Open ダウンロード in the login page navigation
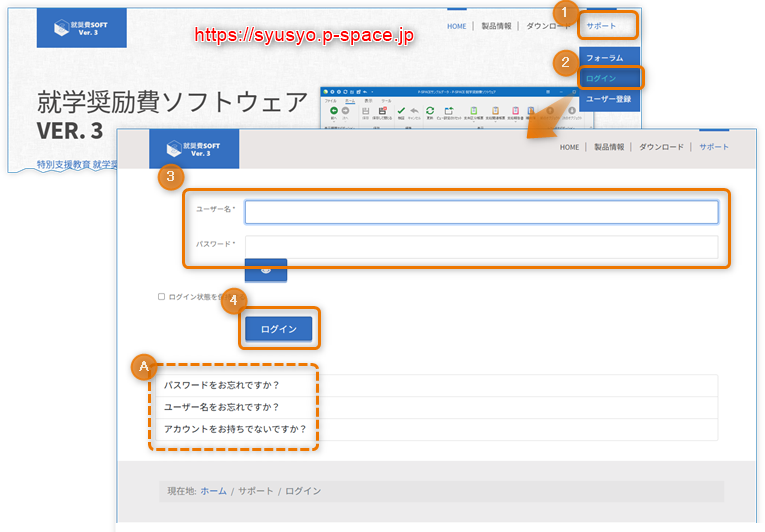 pos(662,147)
